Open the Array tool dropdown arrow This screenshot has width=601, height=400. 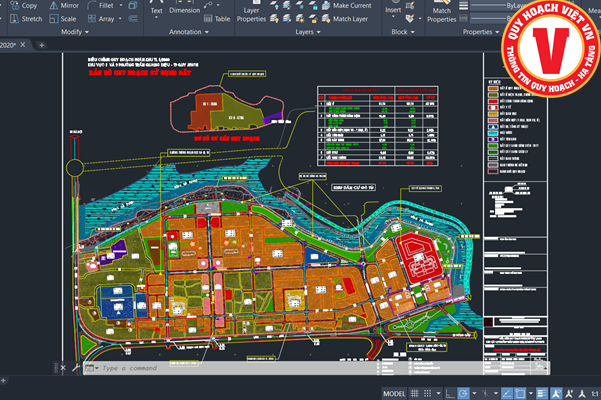122,18
